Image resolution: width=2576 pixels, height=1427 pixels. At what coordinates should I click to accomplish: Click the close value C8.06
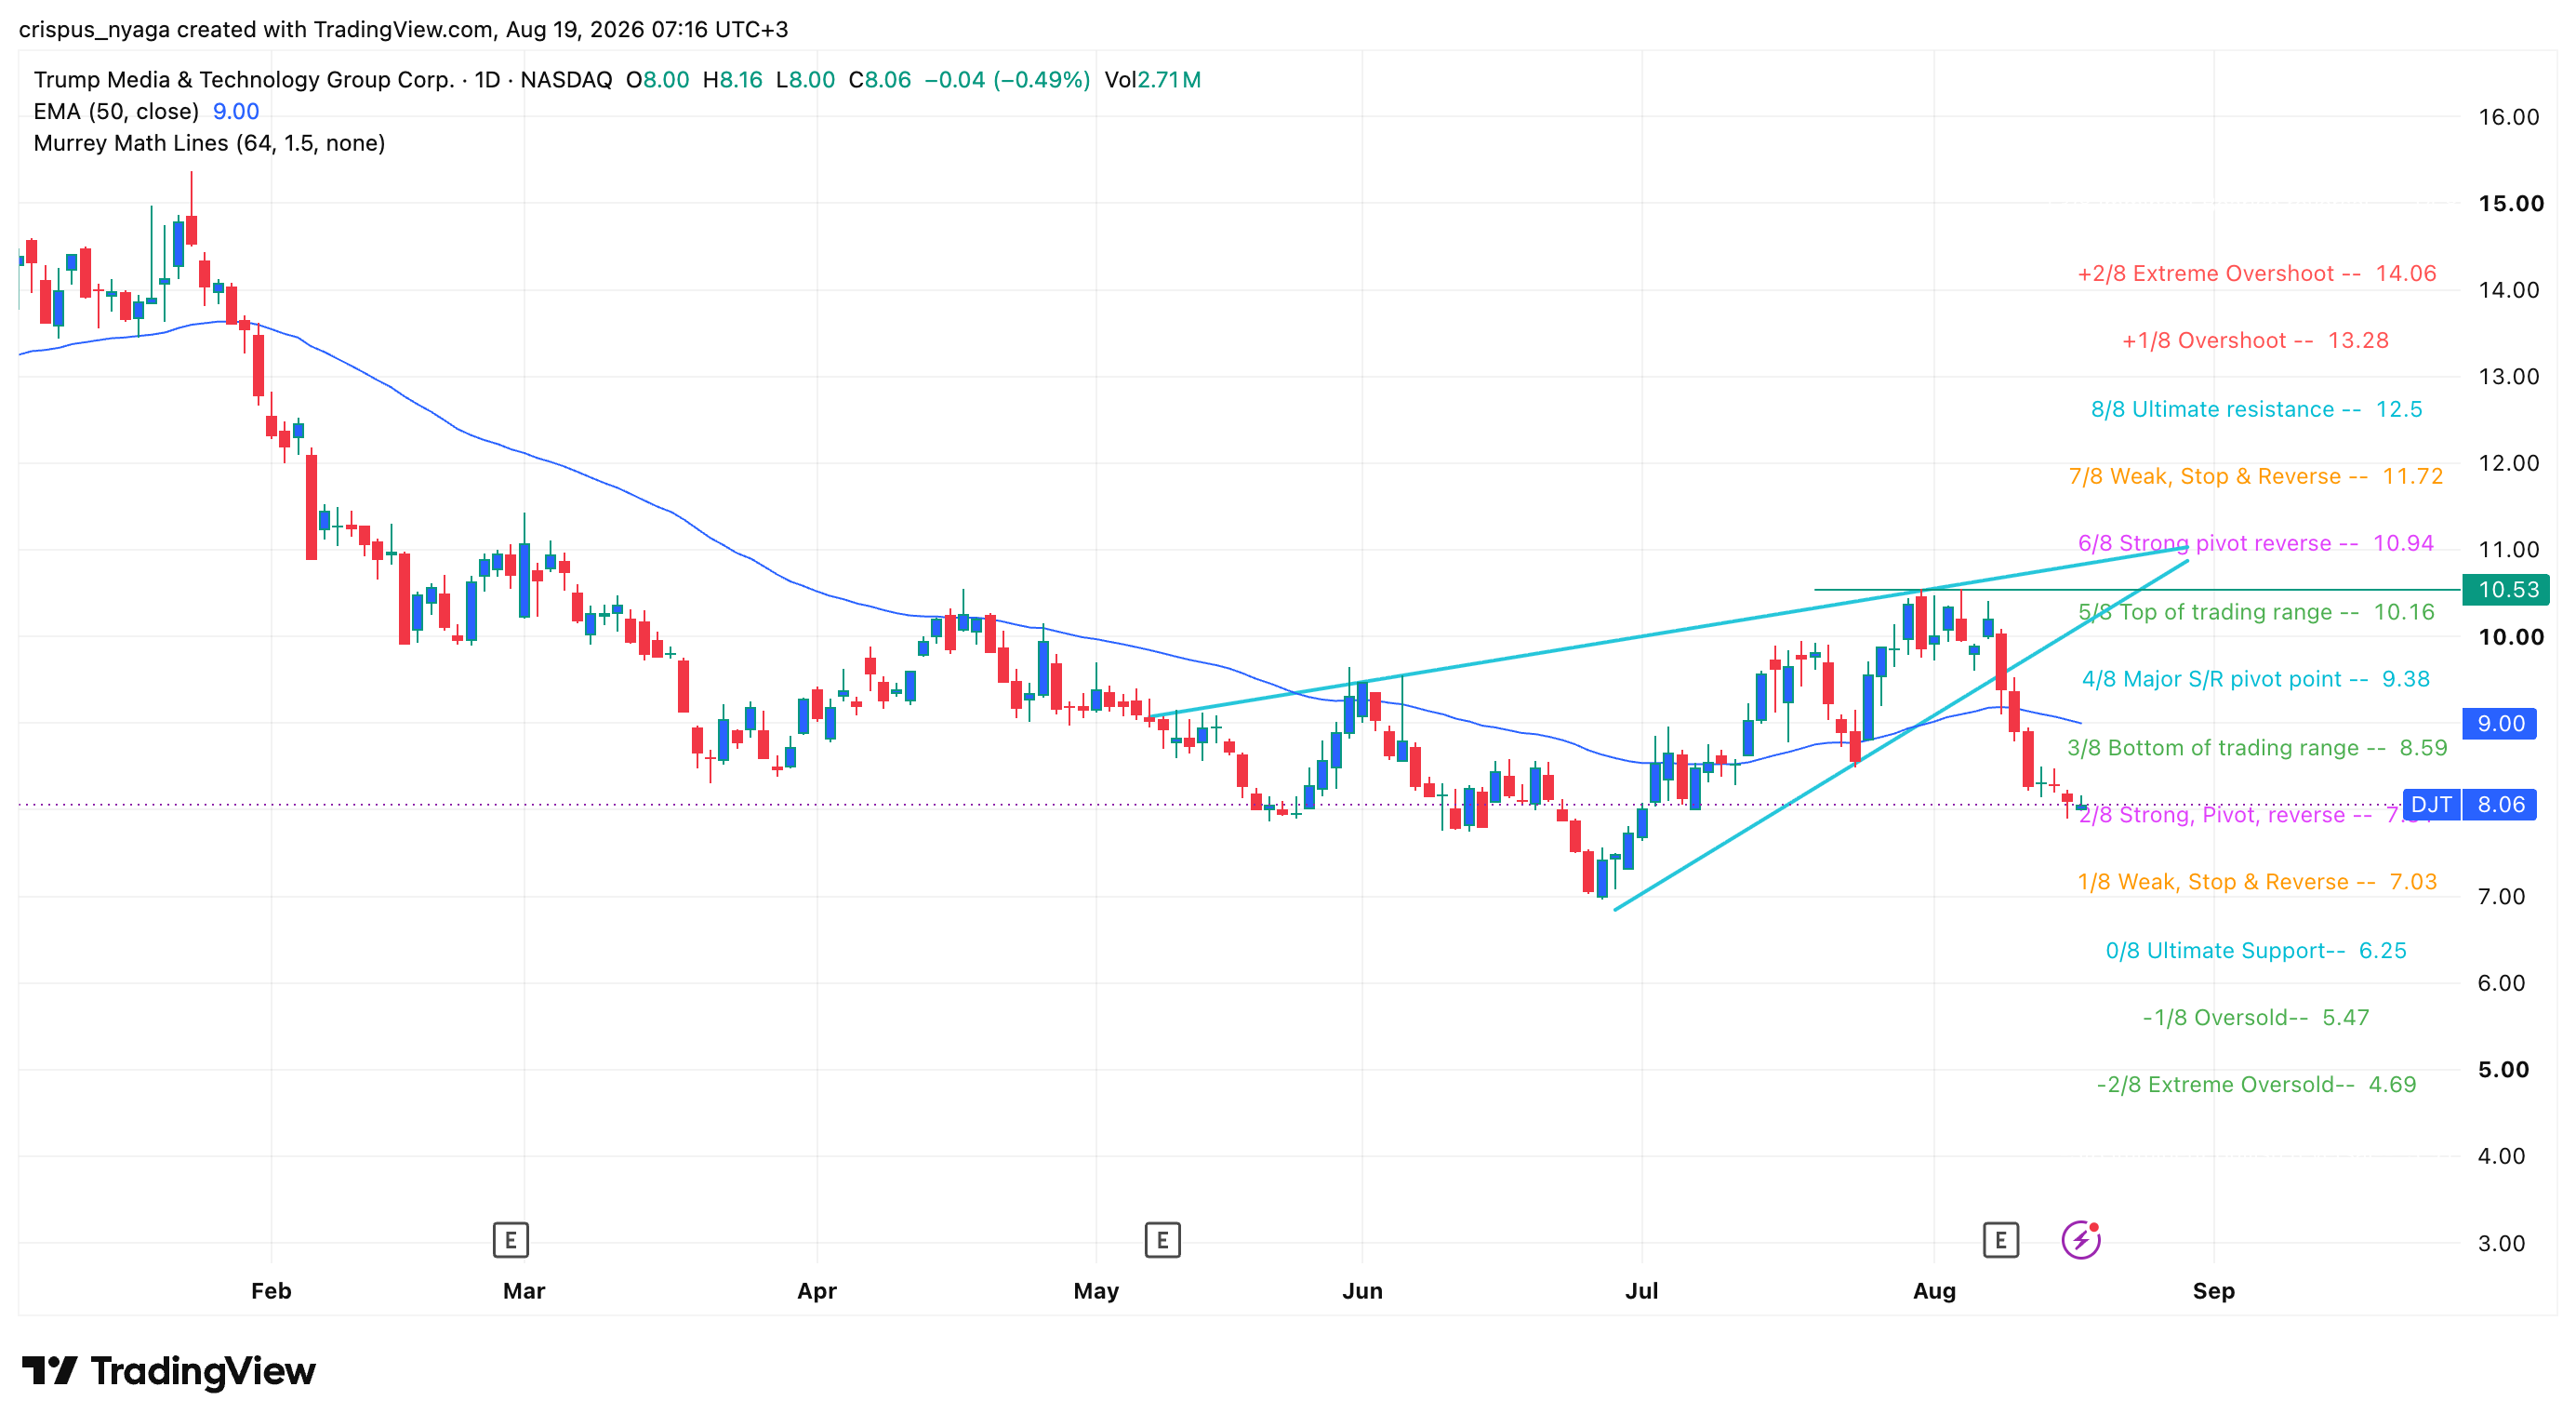(880, 80)
